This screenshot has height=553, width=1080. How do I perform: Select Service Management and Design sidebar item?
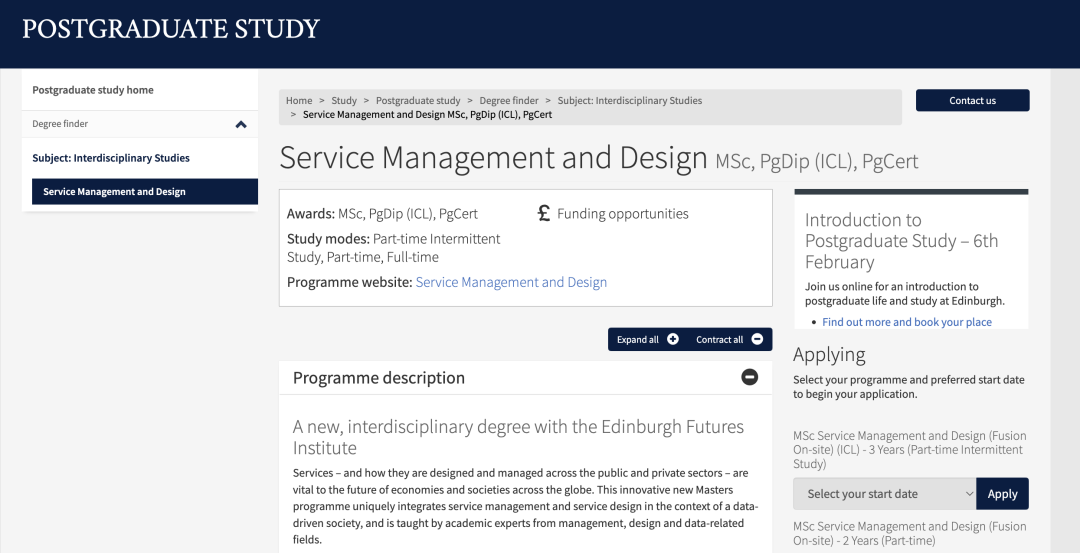(x=114, y=192)
